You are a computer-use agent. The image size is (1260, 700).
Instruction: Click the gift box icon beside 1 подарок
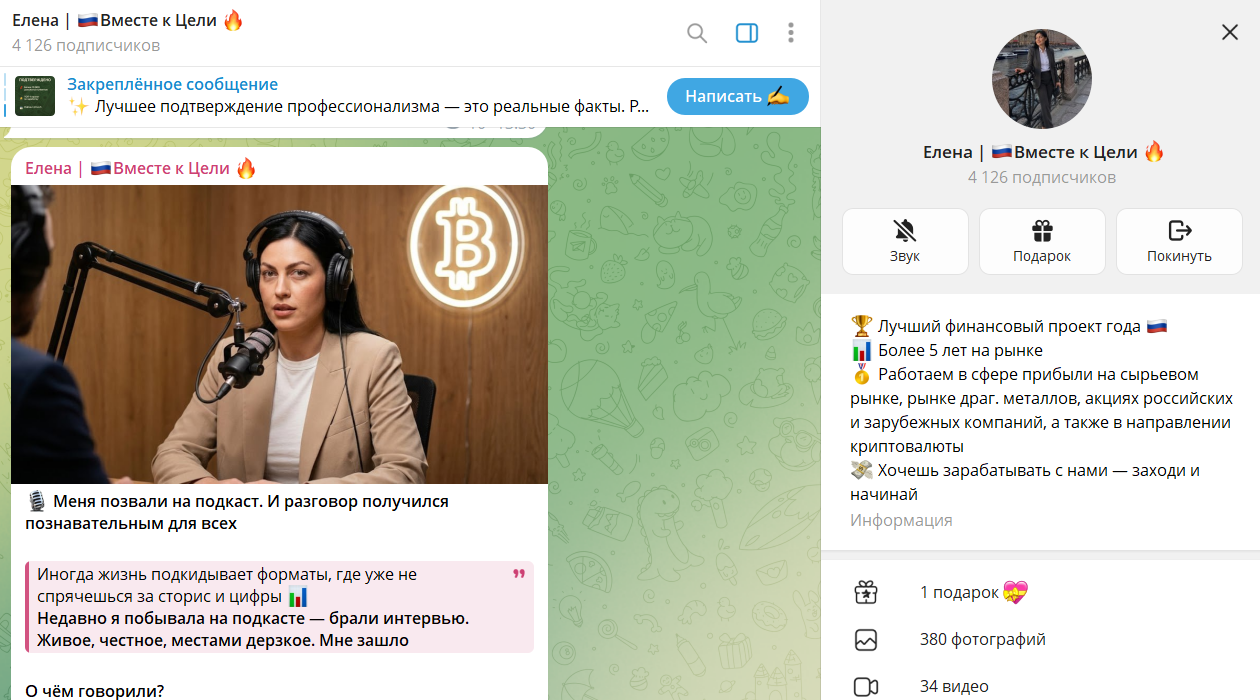point(866,593)
